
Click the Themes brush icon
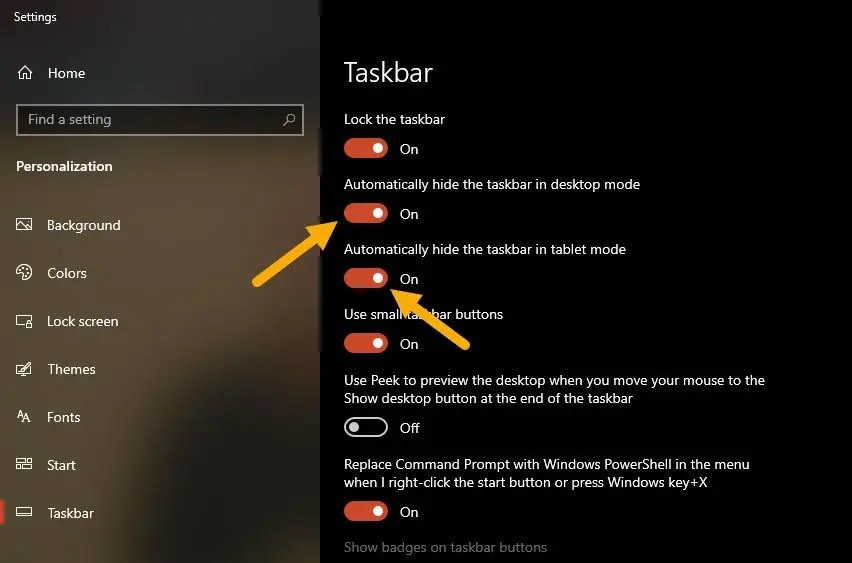tap(24, 369)
